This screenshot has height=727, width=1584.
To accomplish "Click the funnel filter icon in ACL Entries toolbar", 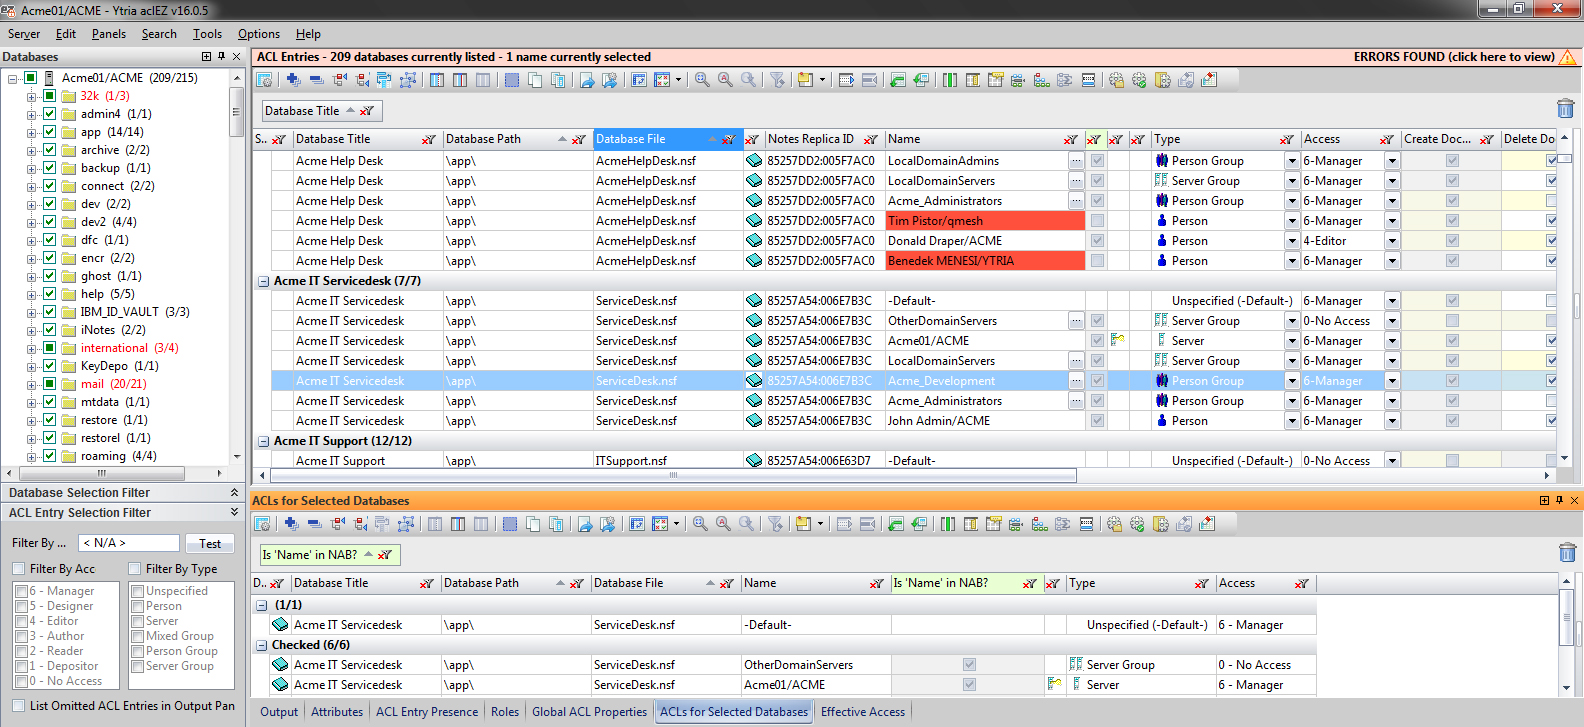I will pos(776,80).
